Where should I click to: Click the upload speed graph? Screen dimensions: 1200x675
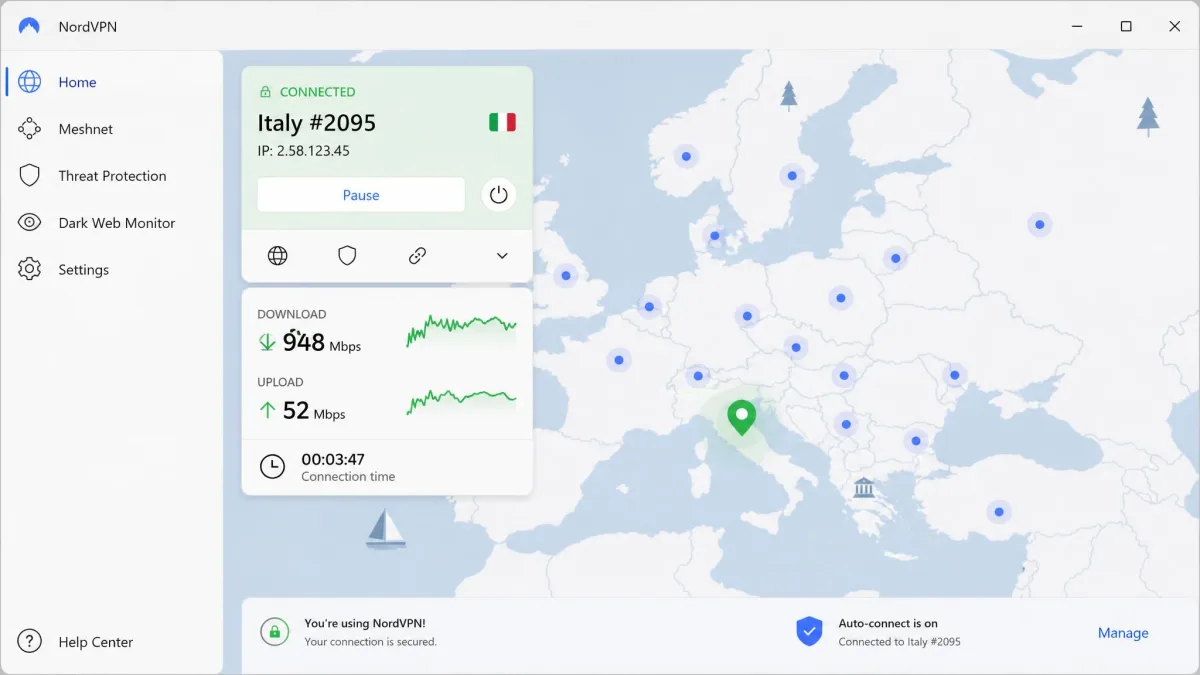[x=461, y=401]
